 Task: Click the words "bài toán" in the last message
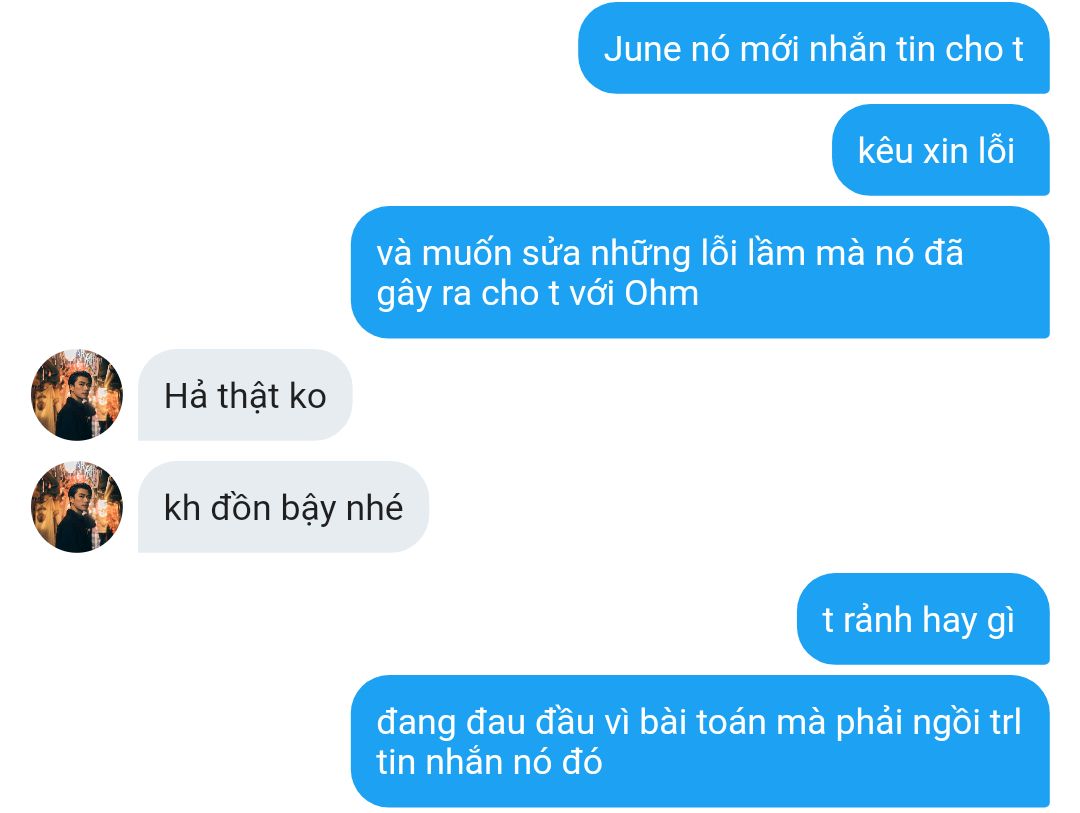point(703,722)
